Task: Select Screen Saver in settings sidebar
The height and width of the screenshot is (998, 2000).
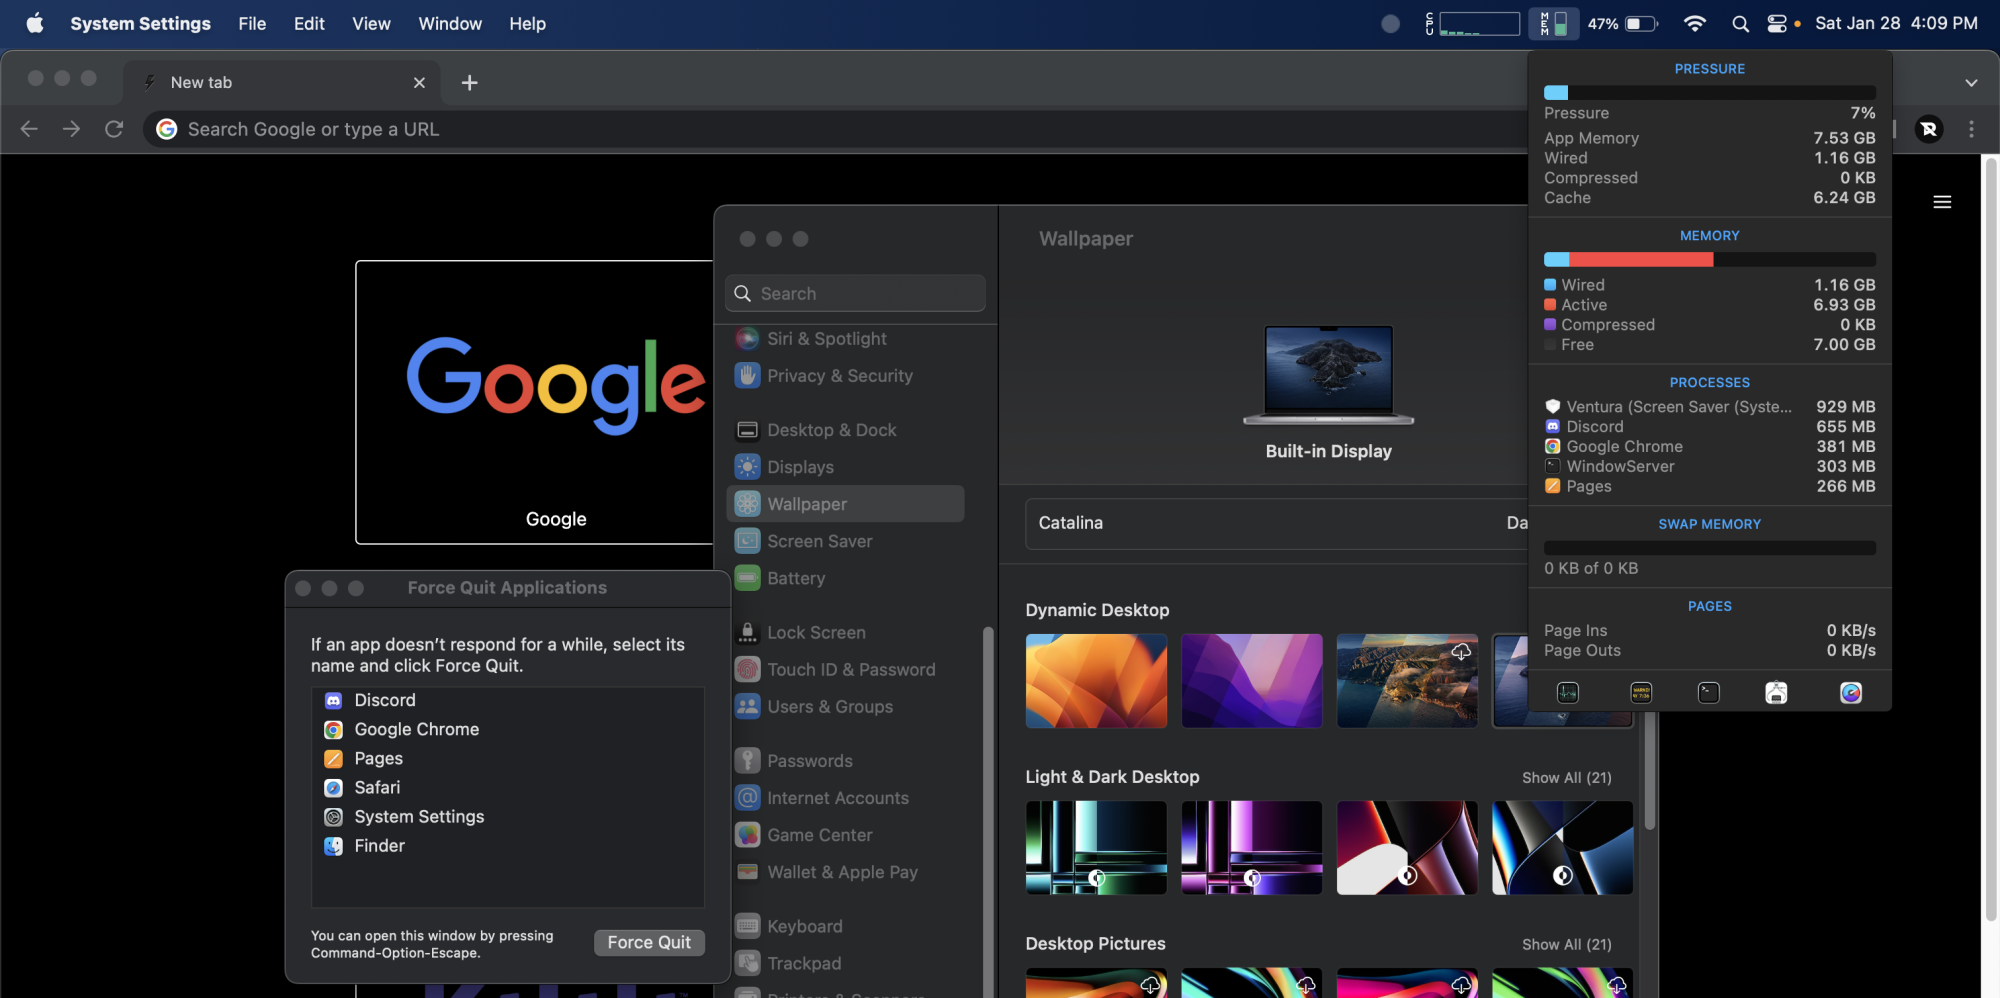Action: click(x=819, y=541)
